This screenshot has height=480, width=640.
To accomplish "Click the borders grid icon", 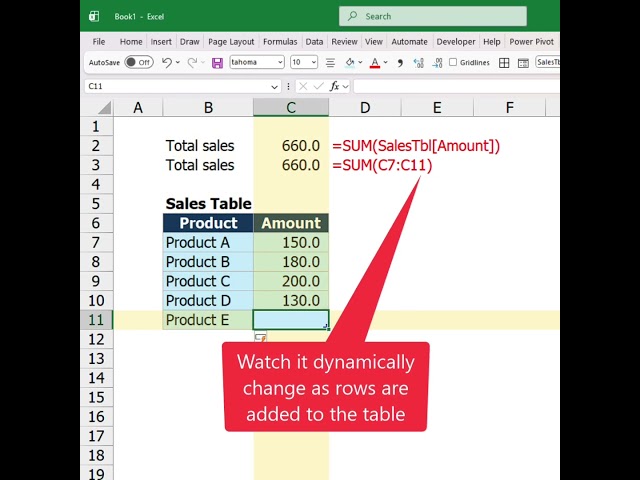I will pos(504,62).
